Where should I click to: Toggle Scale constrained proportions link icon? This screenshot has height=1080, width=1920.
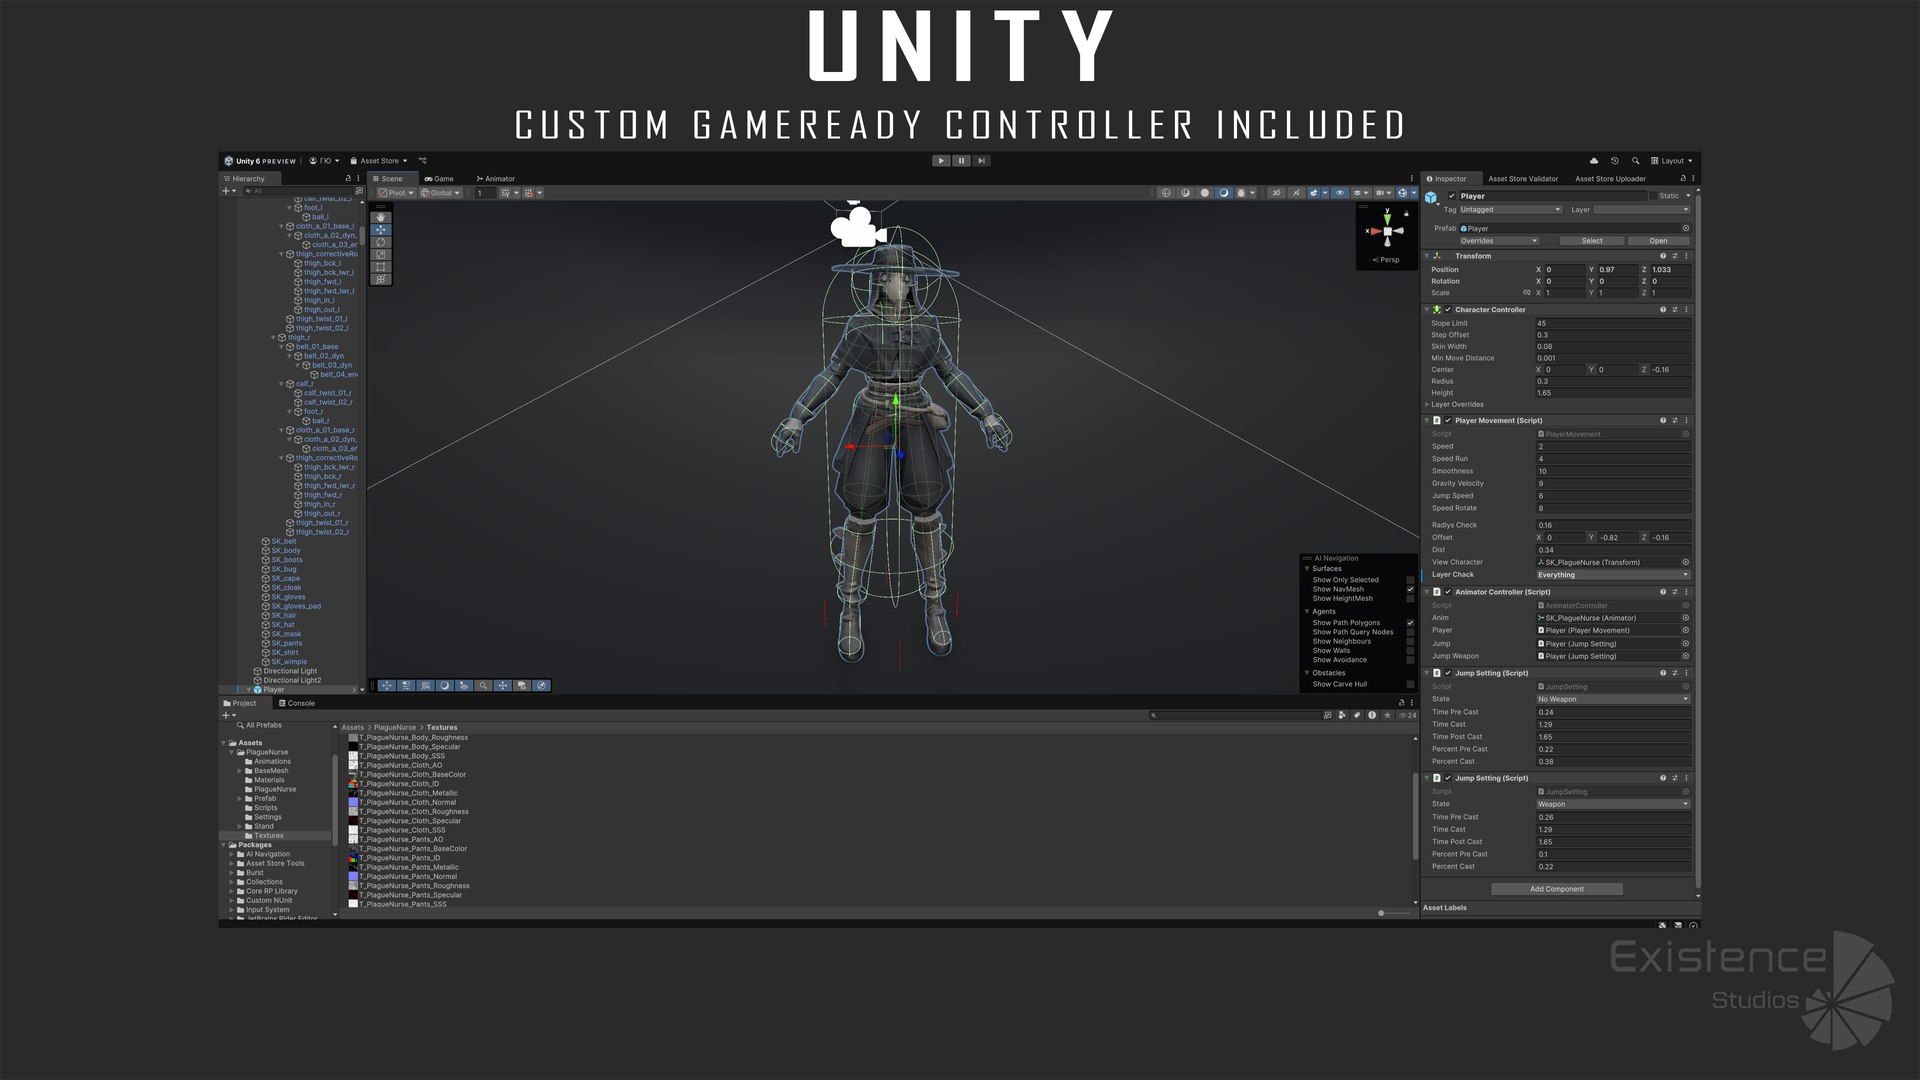pos(1526,293)
